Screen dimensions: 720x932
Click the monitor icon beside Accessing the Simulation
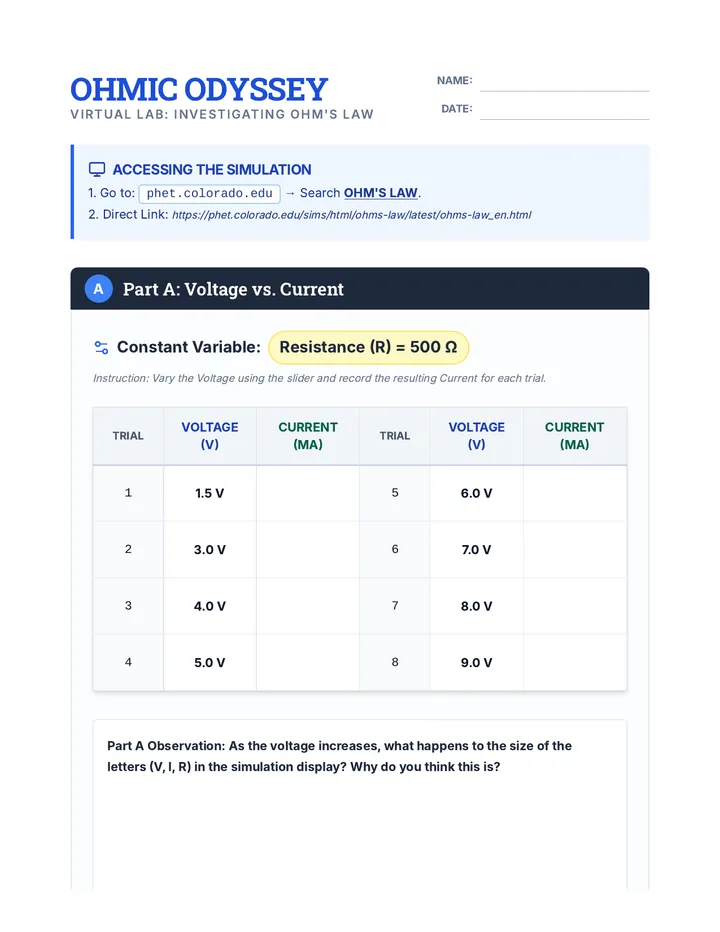tap(97, 169)
